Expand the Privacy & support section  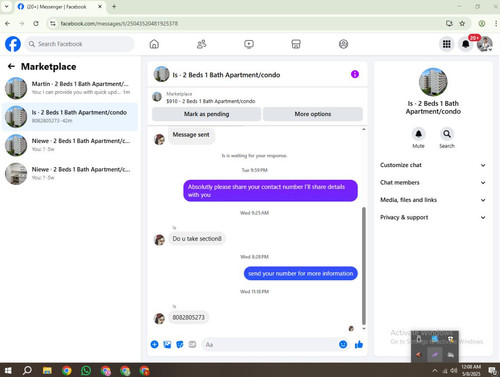(x=433, y=217)
